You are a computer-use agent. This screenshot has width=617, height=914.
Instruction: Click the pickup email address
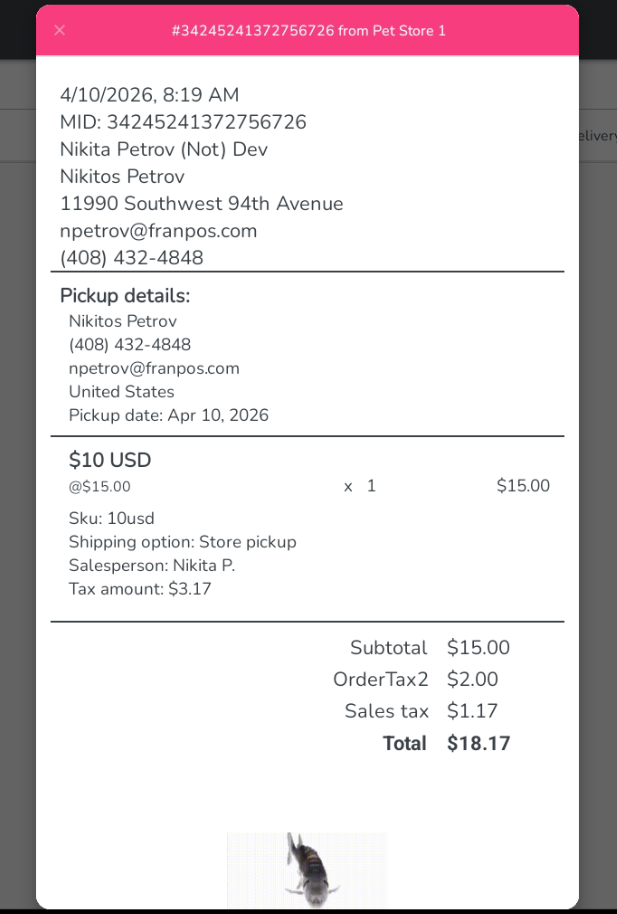pyautogui.click(x=154, y=368)
